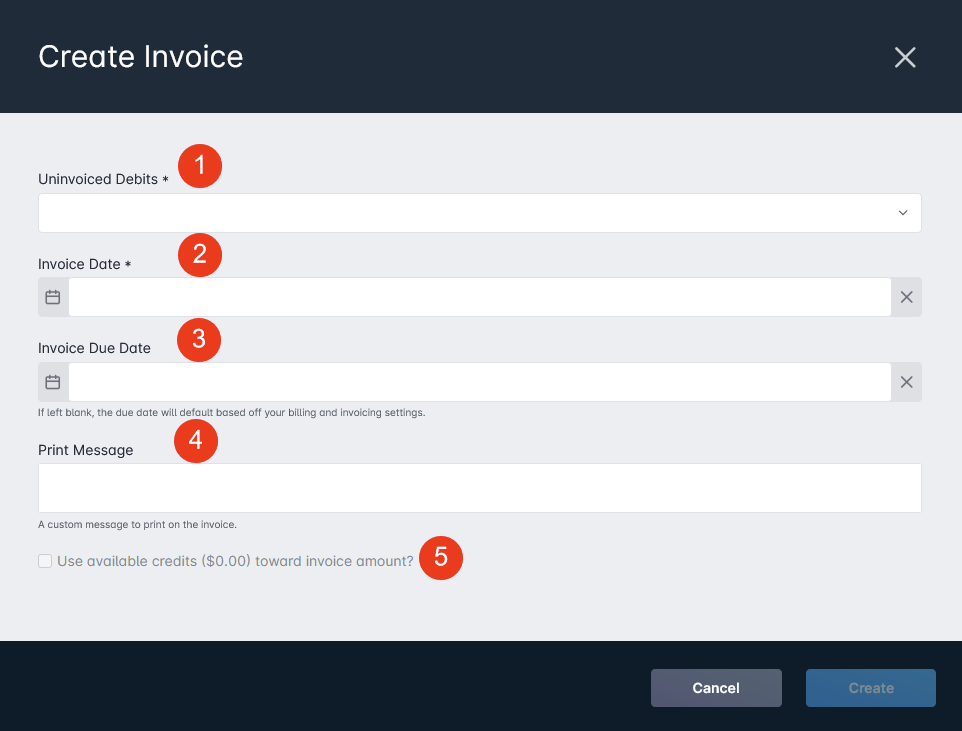This screenshot has width=962, height=731.
Task: Click the 'Create Invoice' dialog title
Action: pos(140,56)
